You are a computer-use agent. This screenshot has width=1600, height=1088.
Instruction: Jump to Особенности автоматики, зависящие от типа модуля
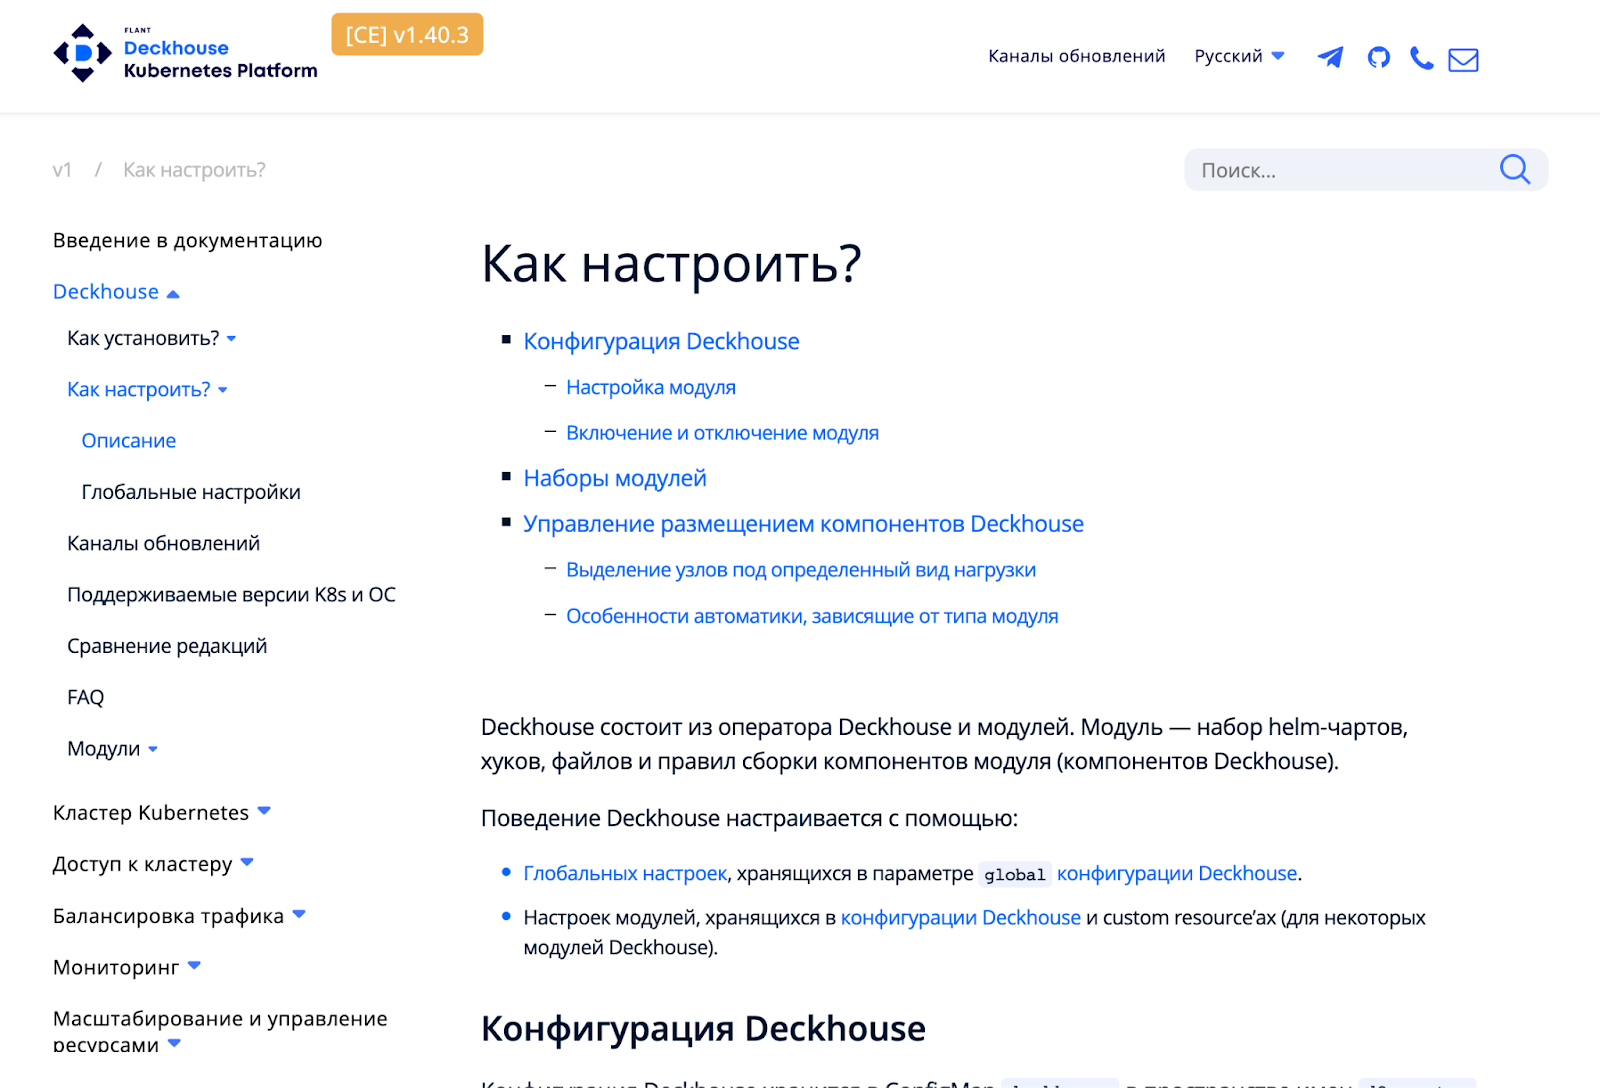coord(812,616)
